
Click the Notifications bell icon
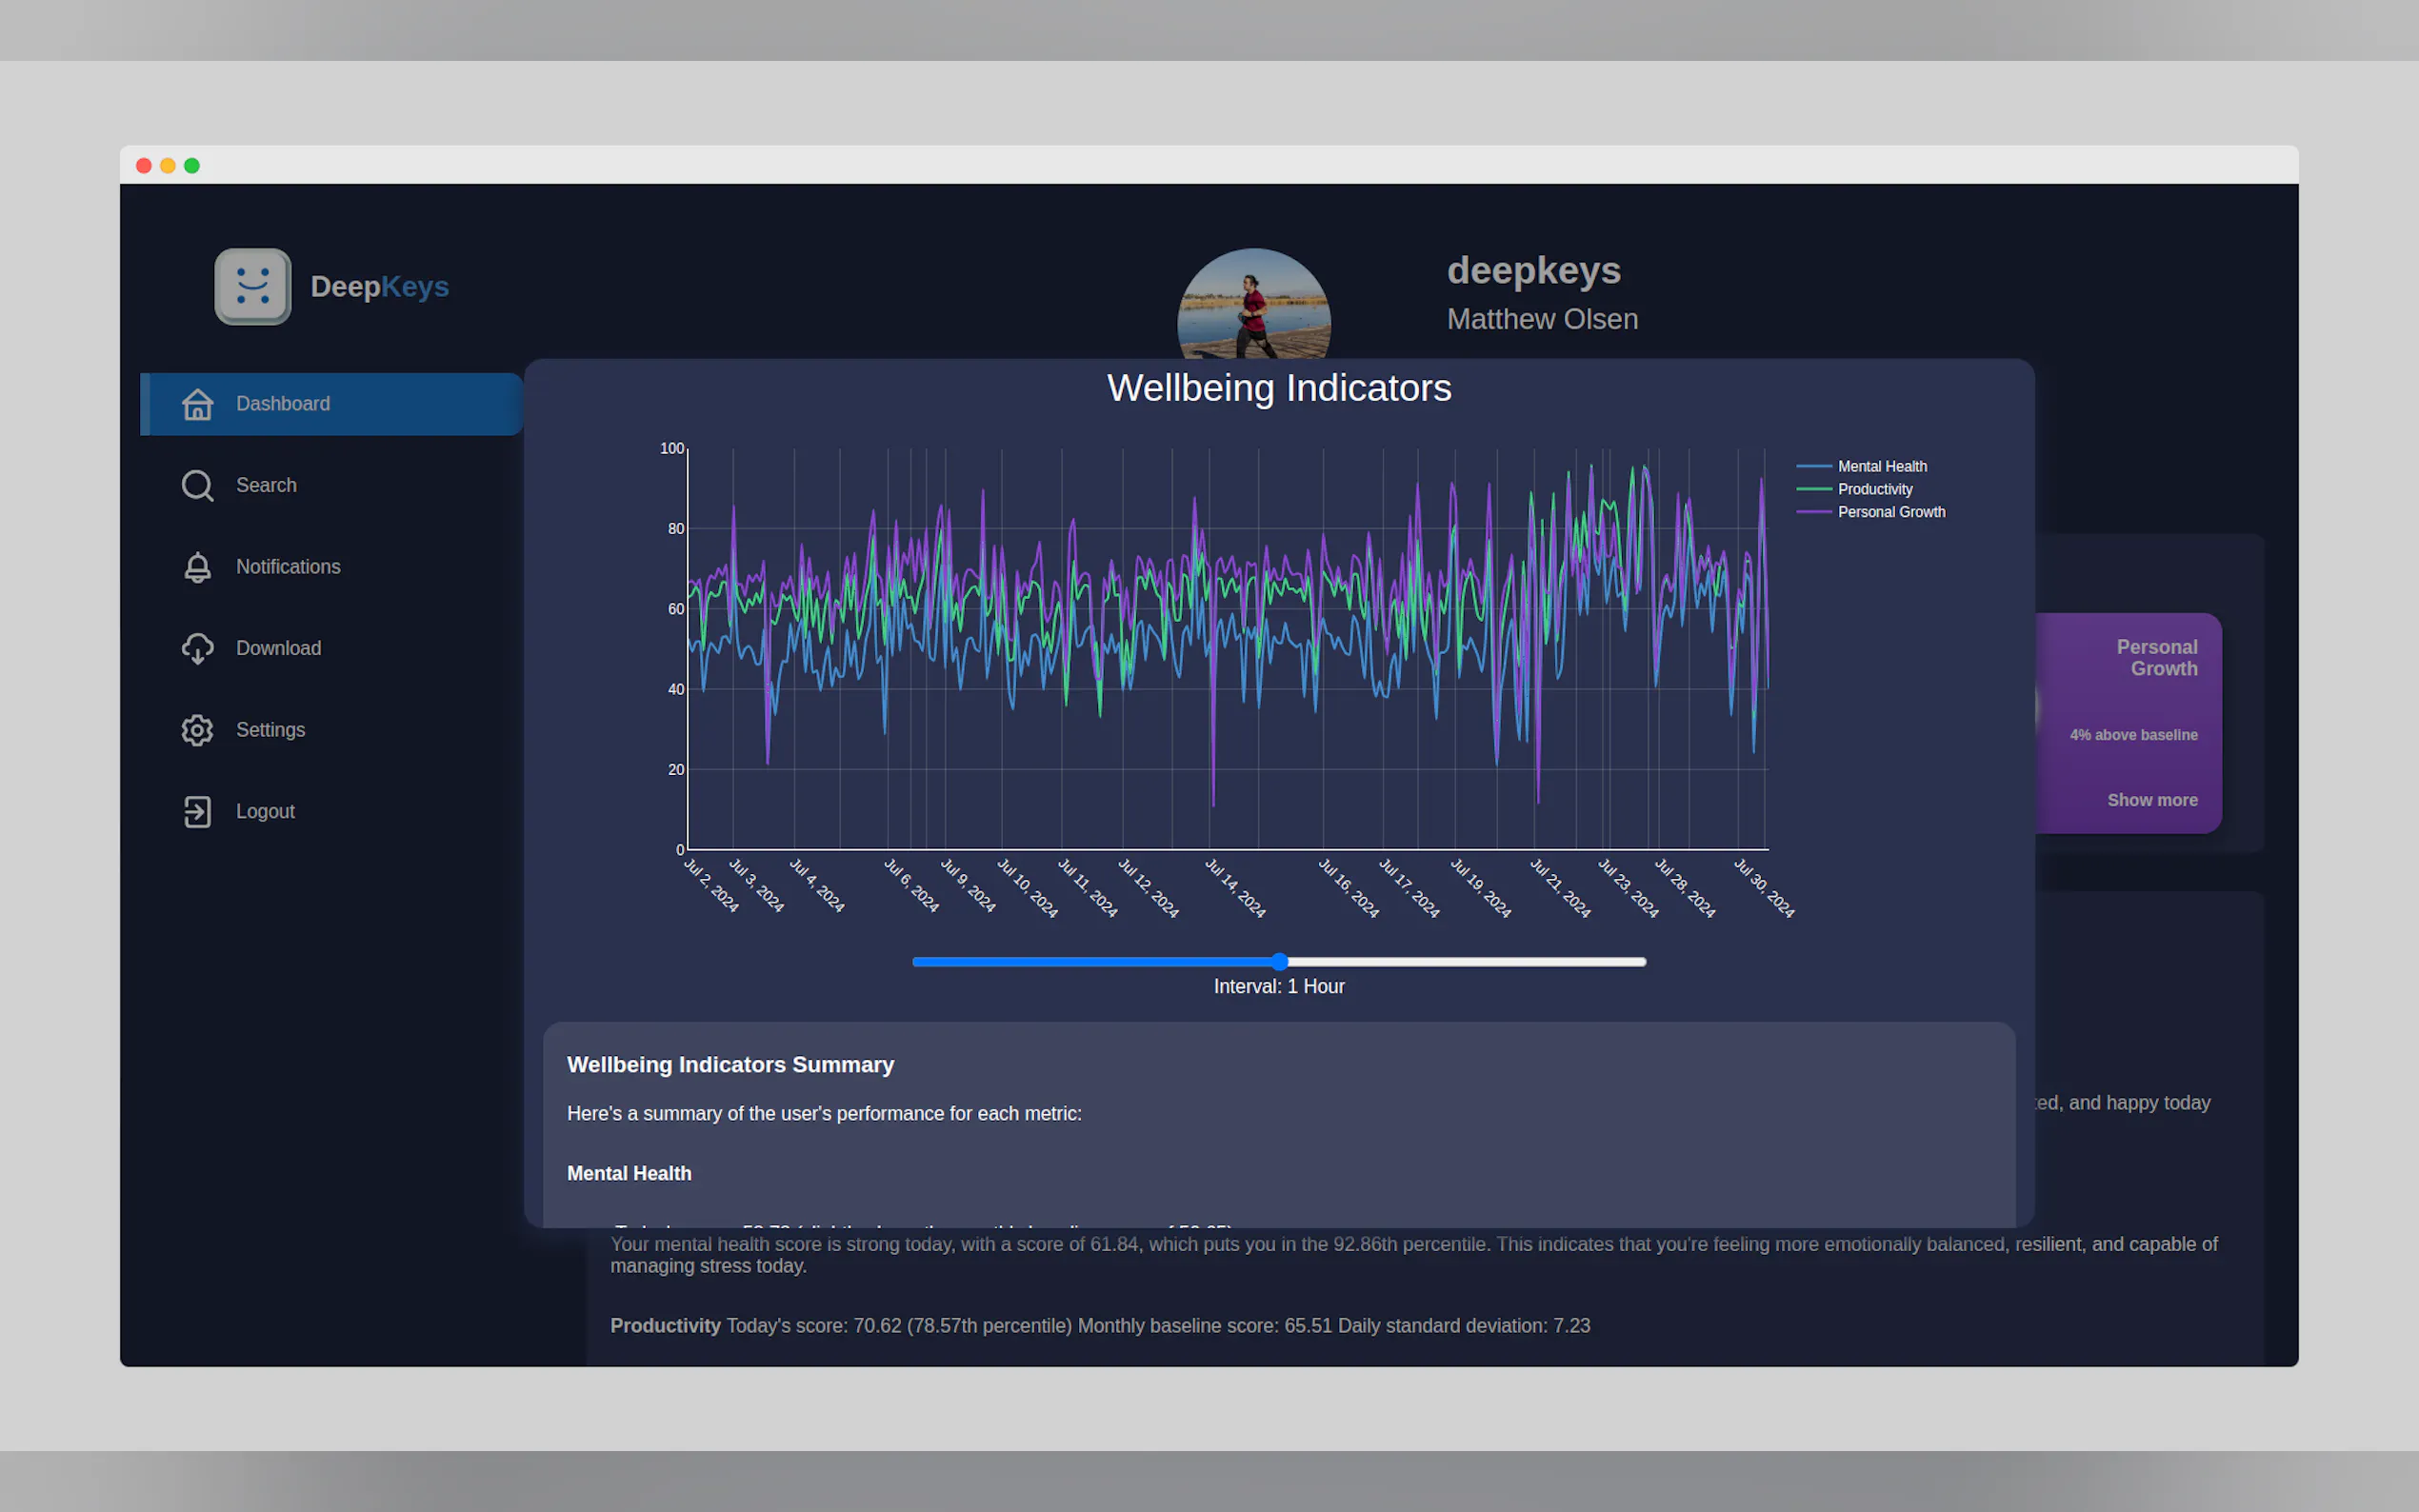tap(197, 567)
